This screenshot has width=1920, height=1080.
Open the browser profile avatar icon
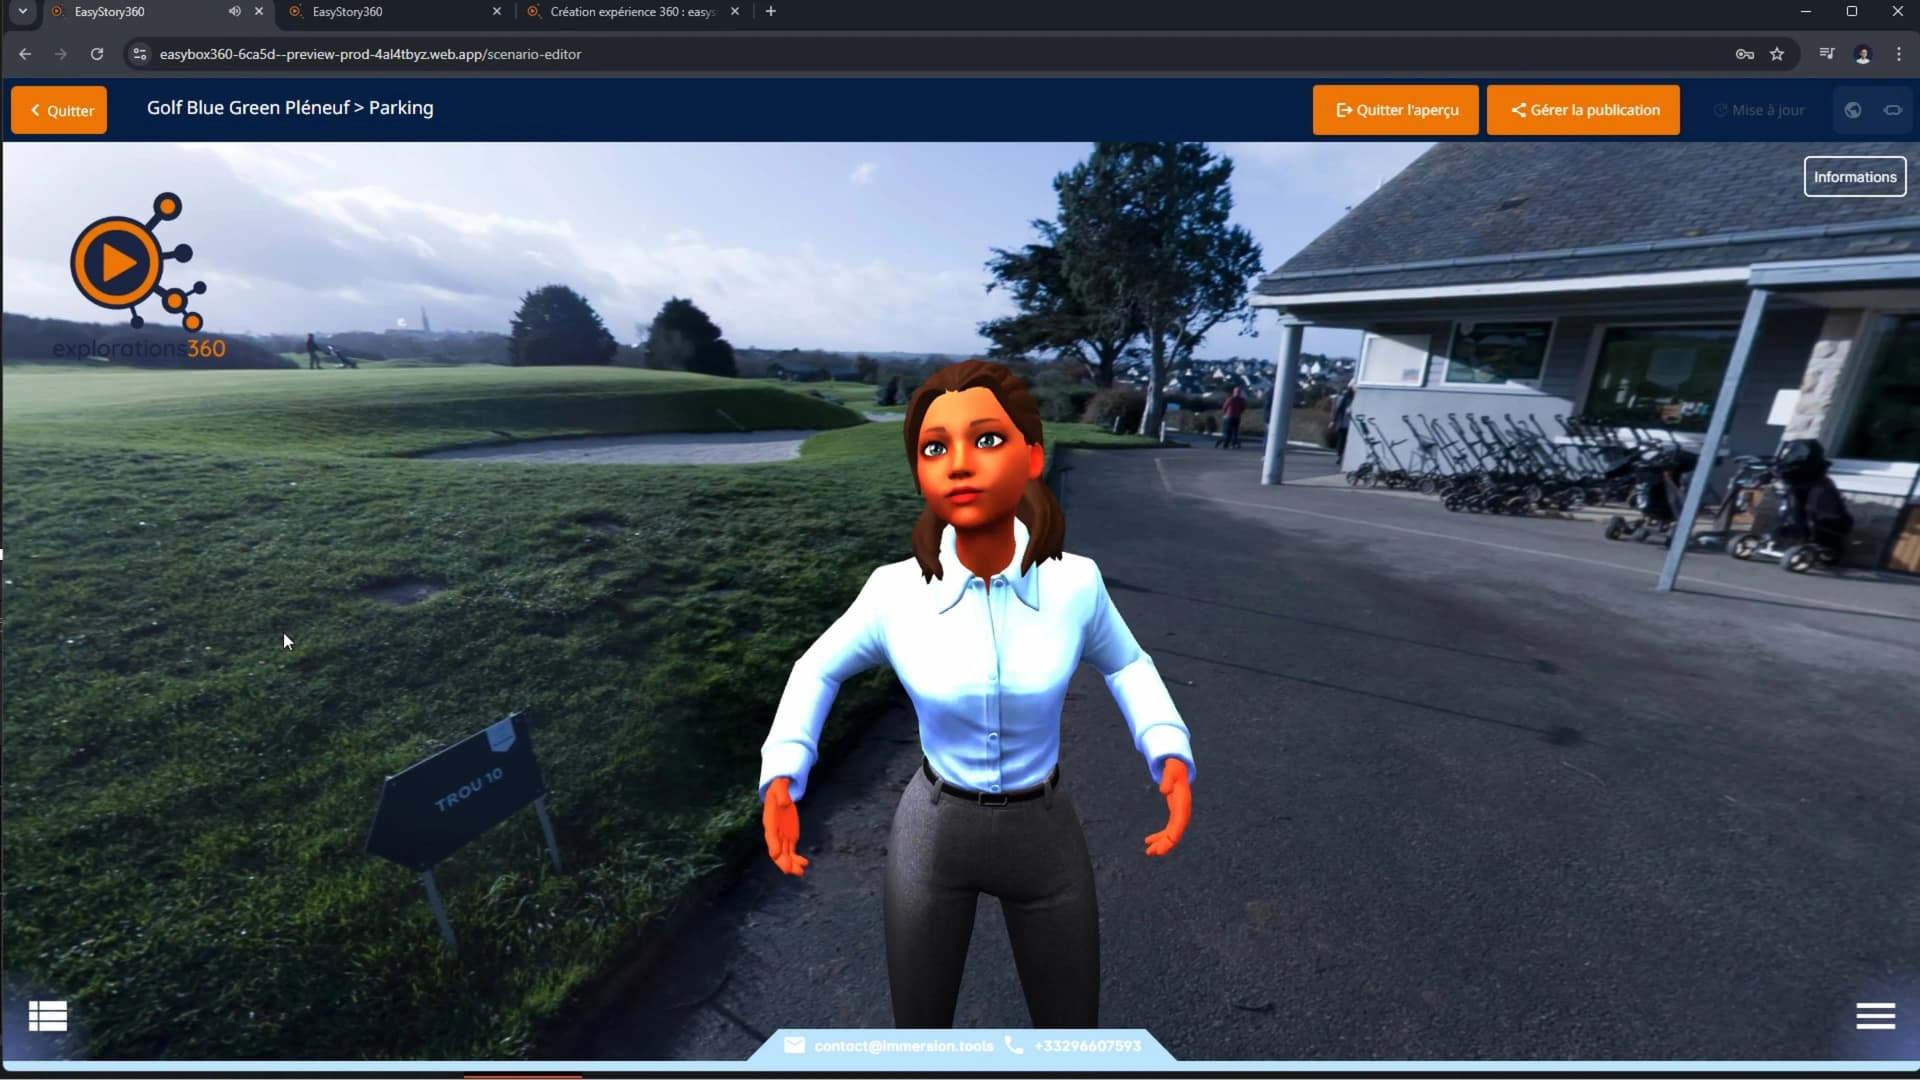click(1863, 54)
